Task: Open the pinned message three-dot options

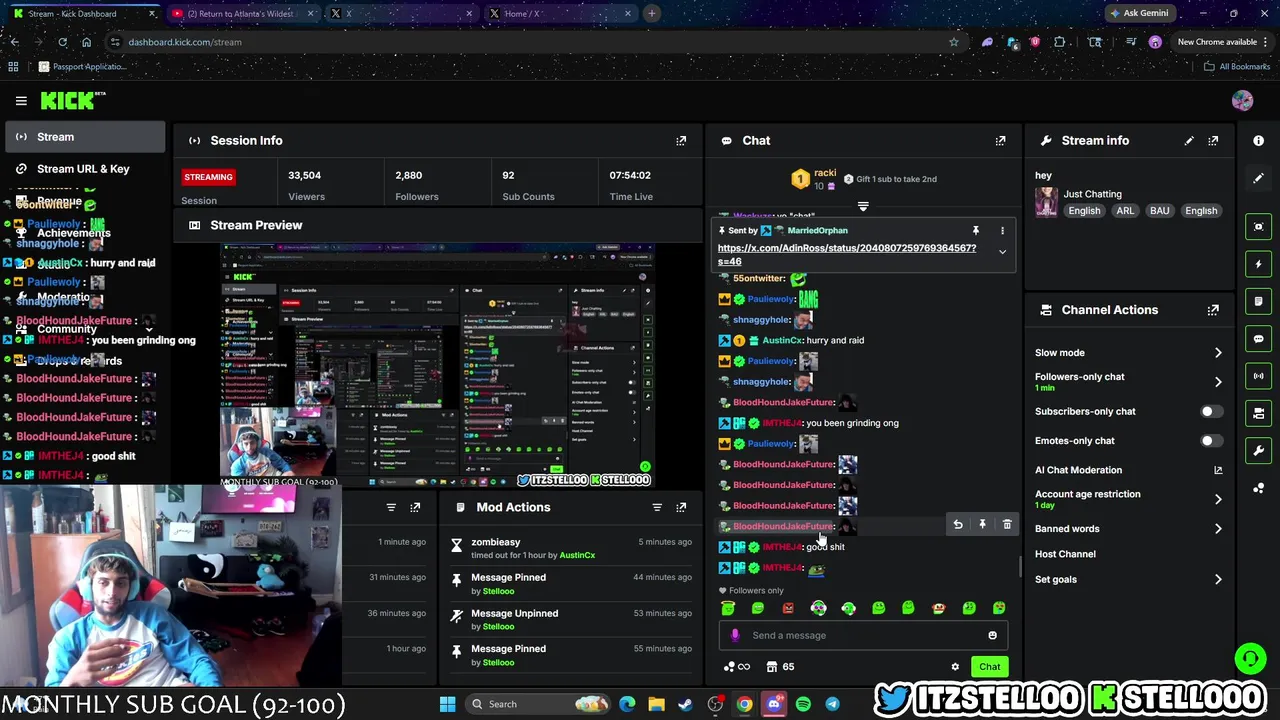Action: tap(1002, 231)
